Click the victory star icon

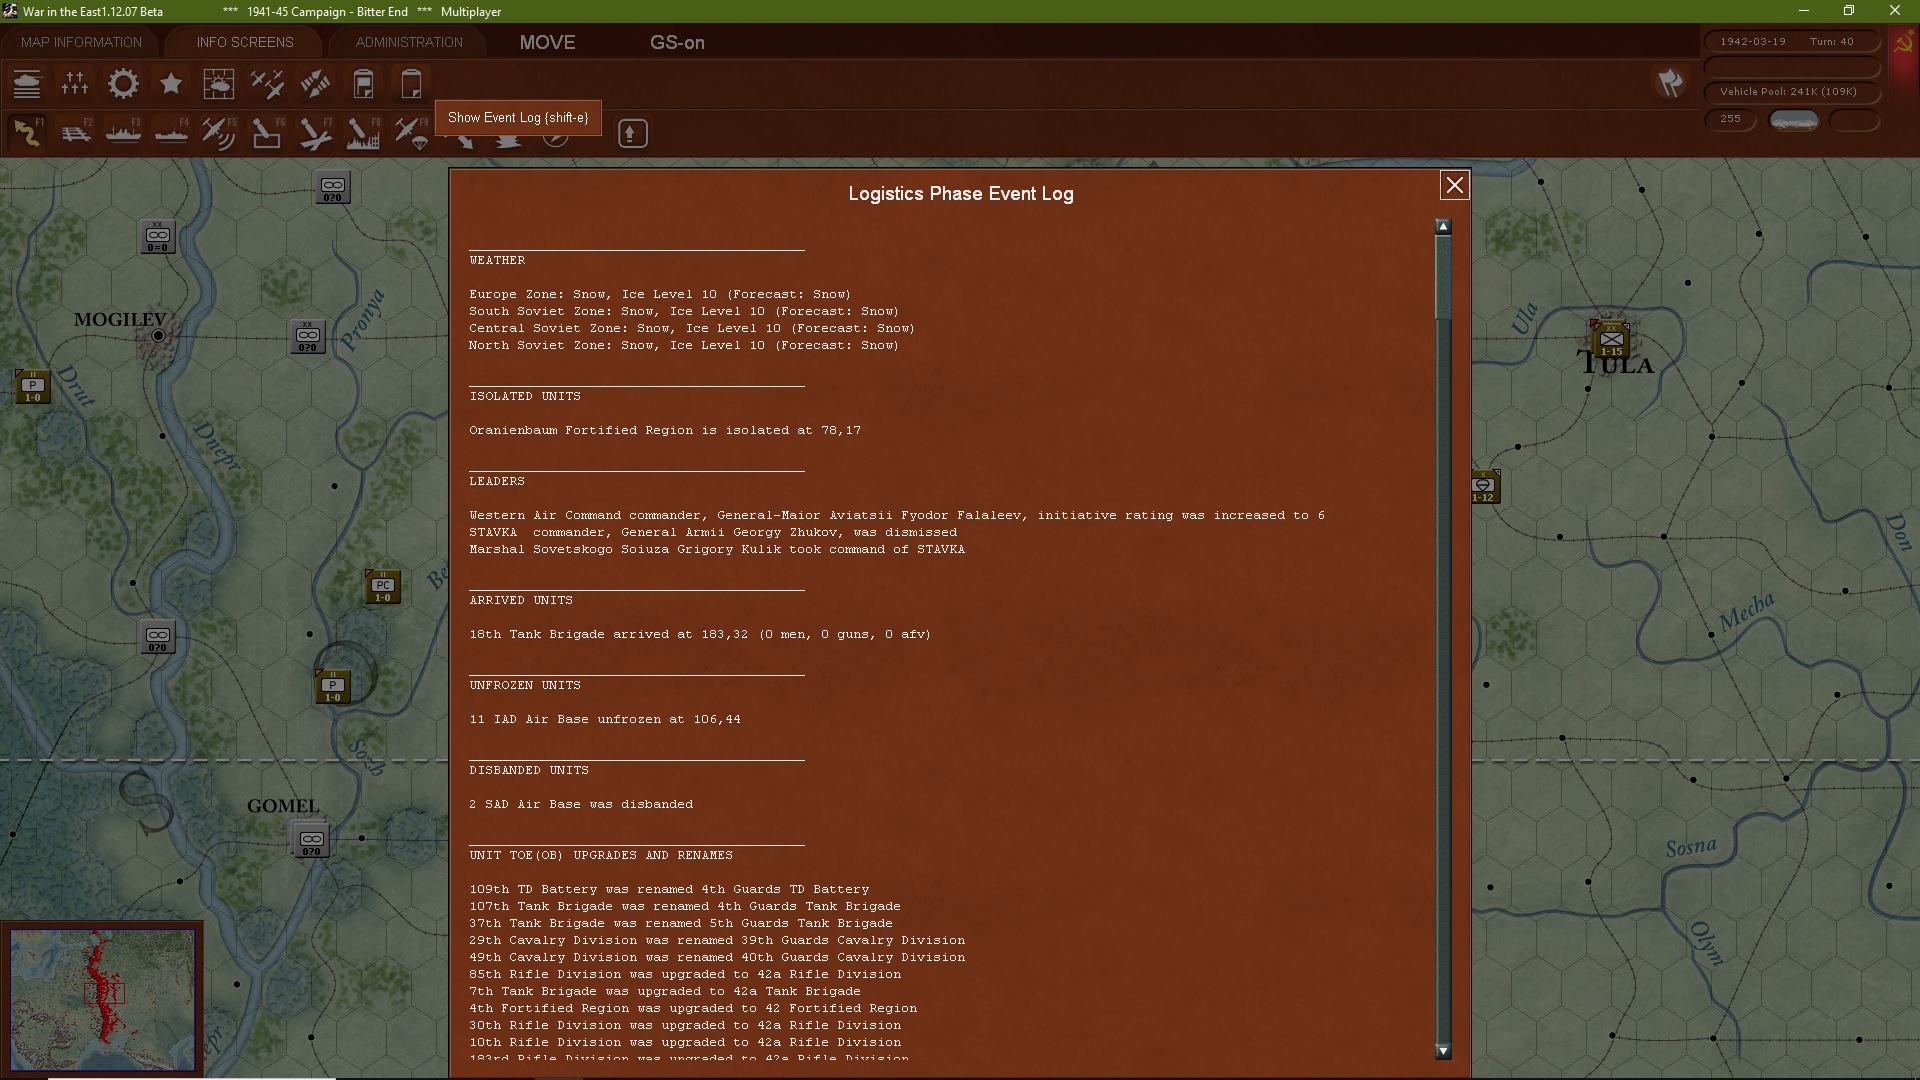point(171,84)
